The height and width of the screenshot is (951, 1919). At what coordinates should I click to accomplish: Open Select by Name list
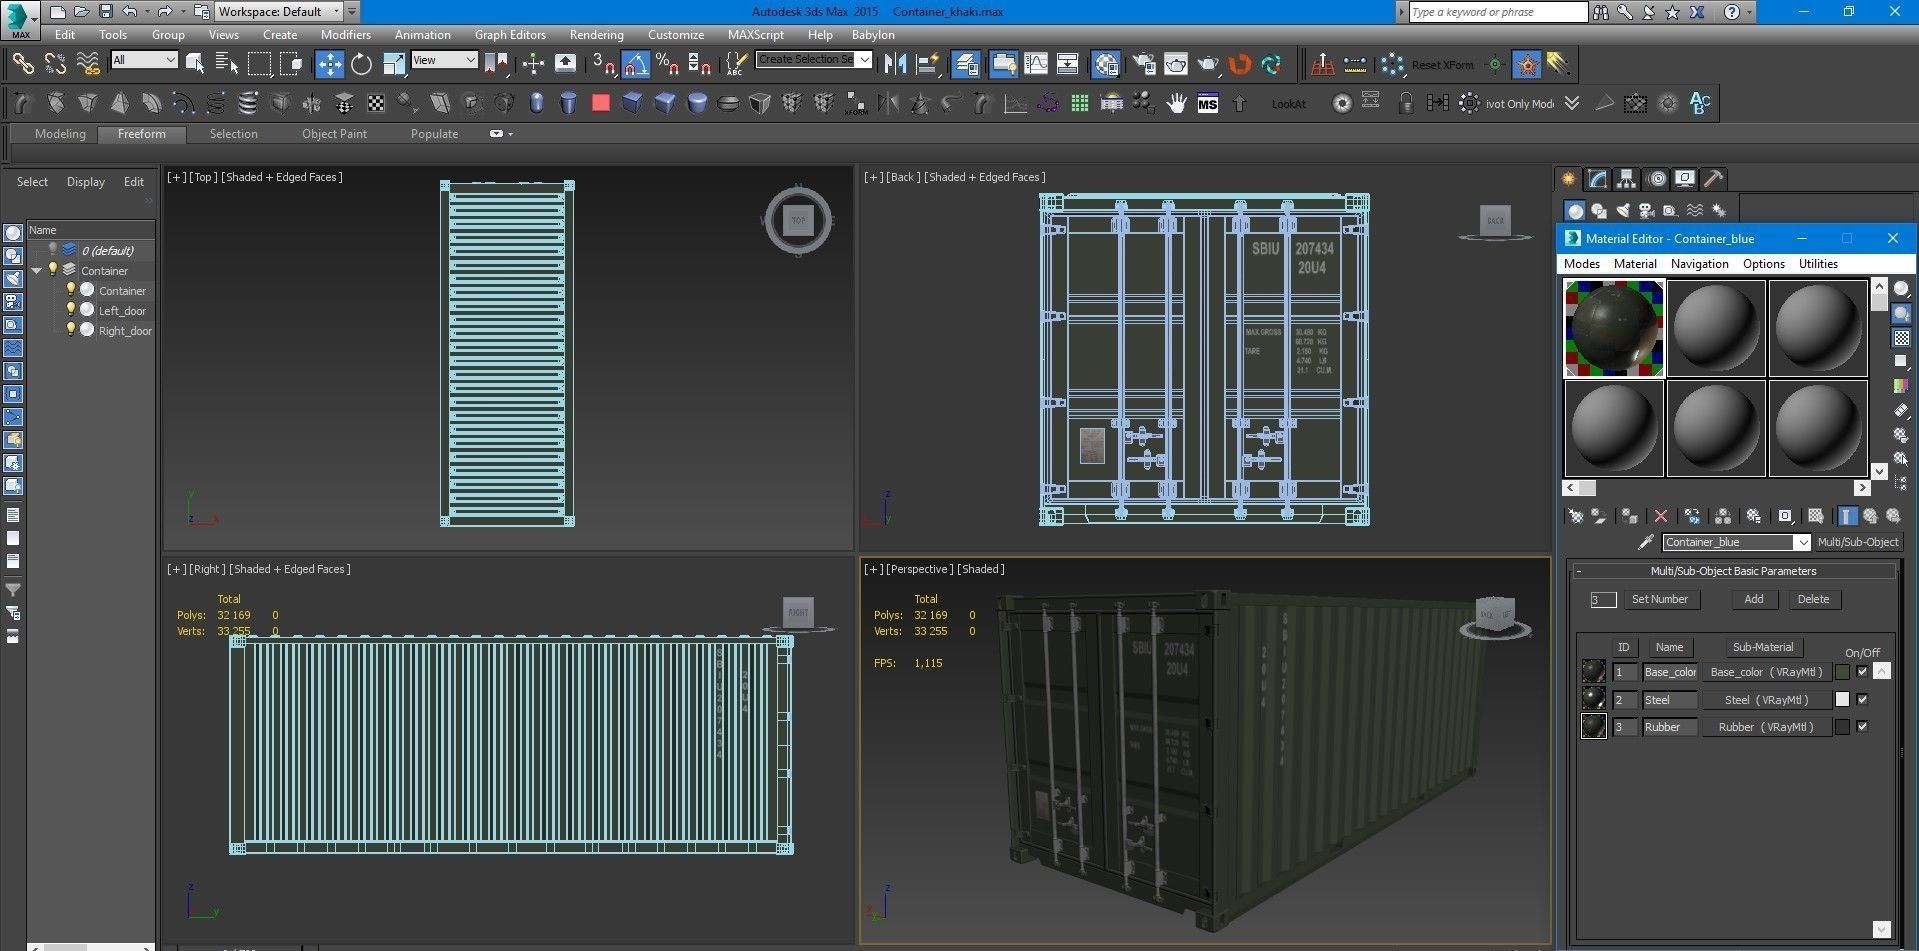pyautogui.click(x=227, y=64)
